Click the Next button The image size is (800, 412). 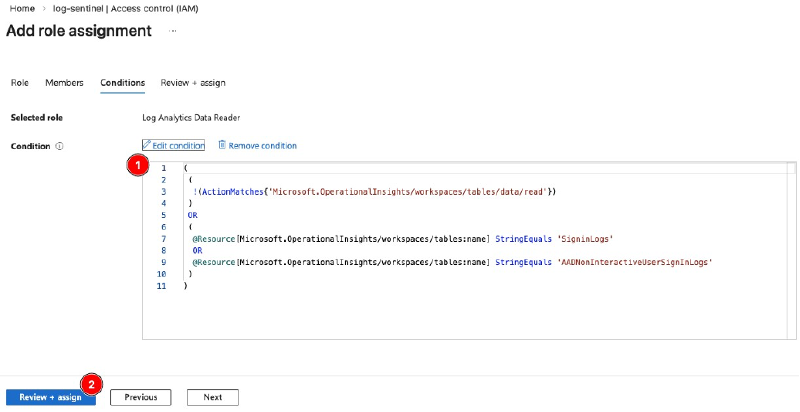(x=212, y=397)
